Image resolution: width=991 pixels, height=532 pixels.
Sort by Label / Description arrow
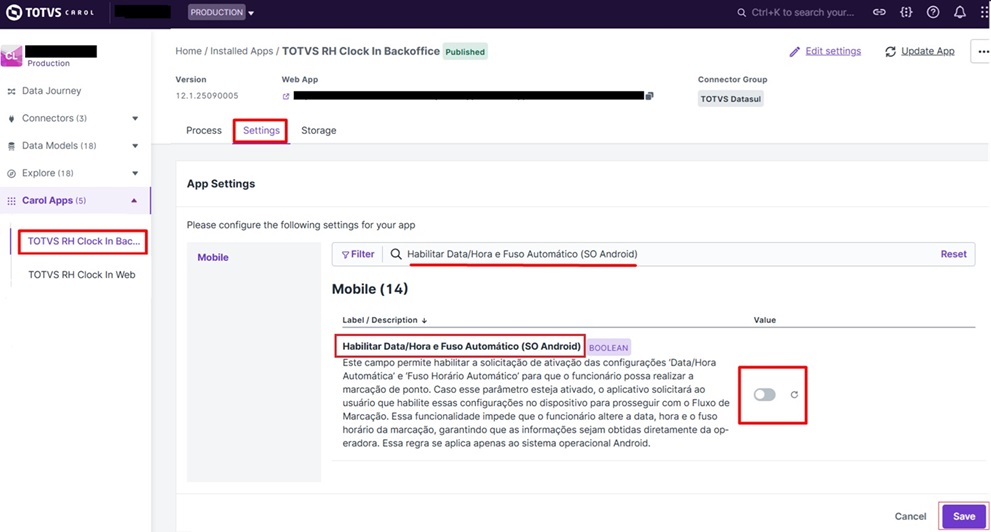[x=424, y=320]
